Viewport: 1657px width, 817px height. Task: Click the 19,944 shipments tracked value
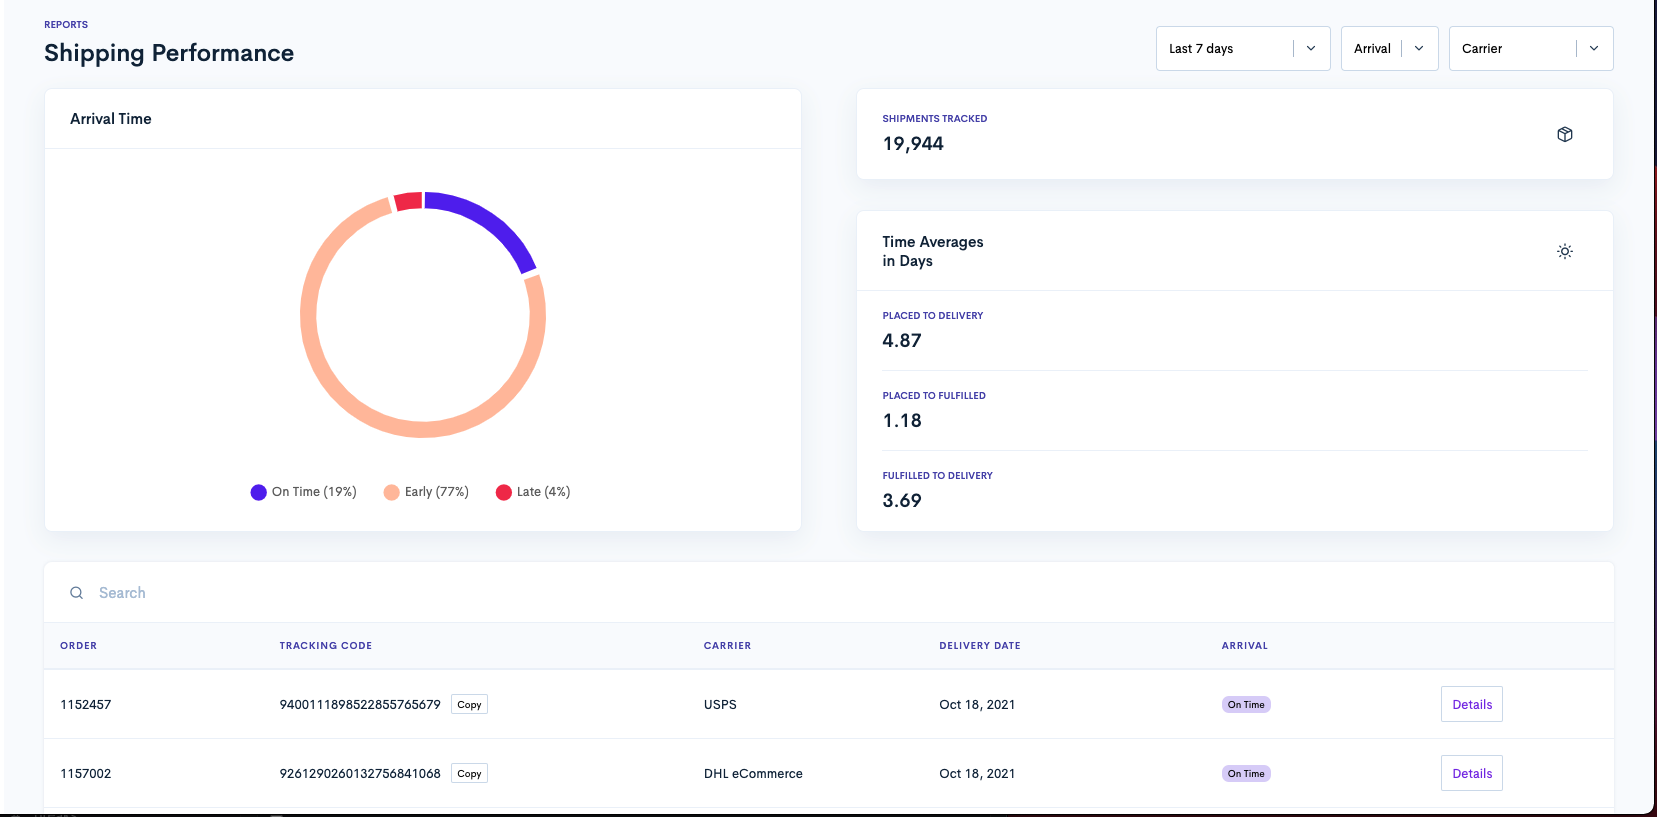tap(913, 144)
